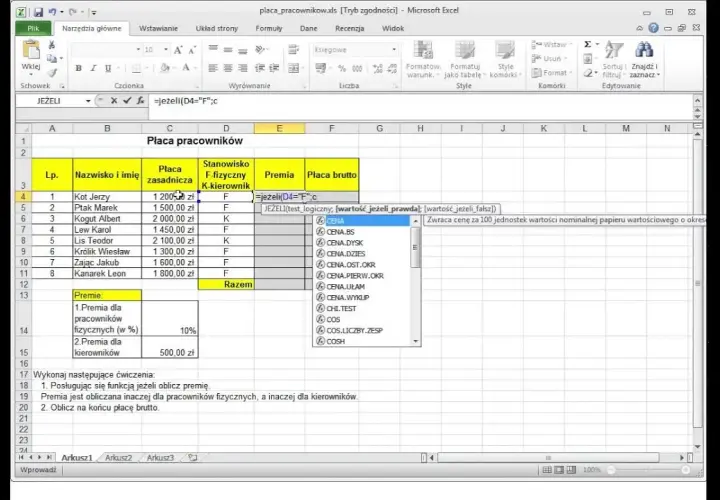
Task: Open the font name dropdown
Action: coord(138,50)
